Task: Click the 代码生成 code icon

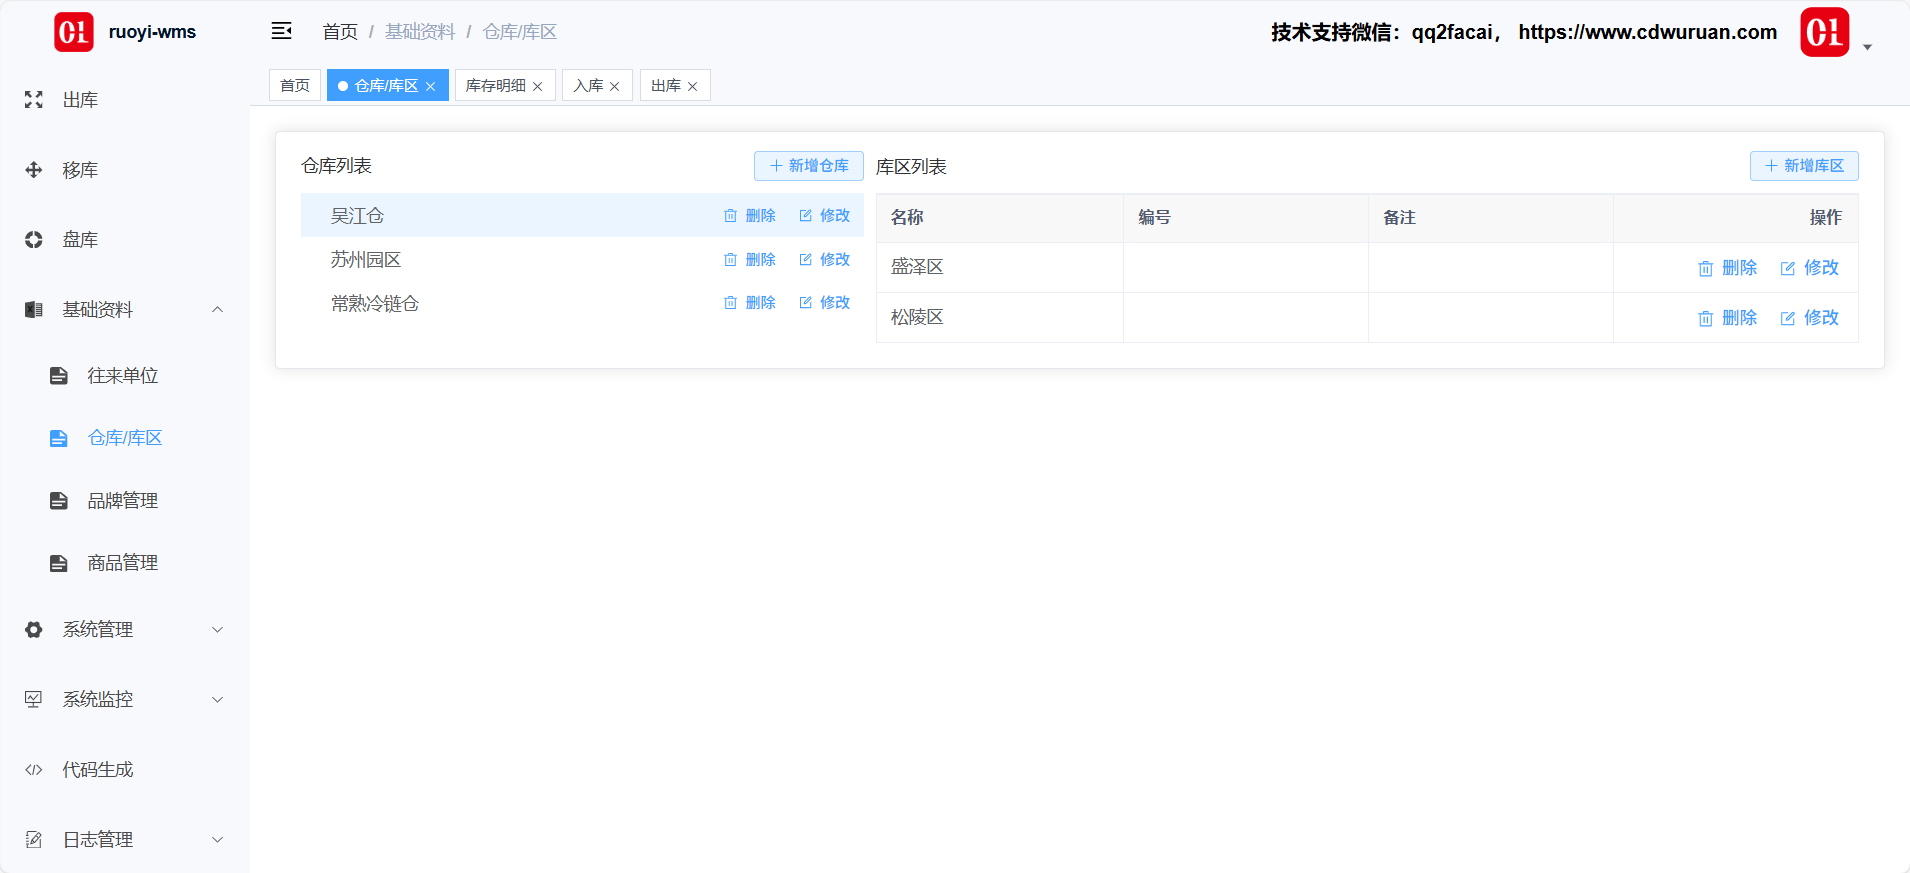Action: tap(34, 770)
